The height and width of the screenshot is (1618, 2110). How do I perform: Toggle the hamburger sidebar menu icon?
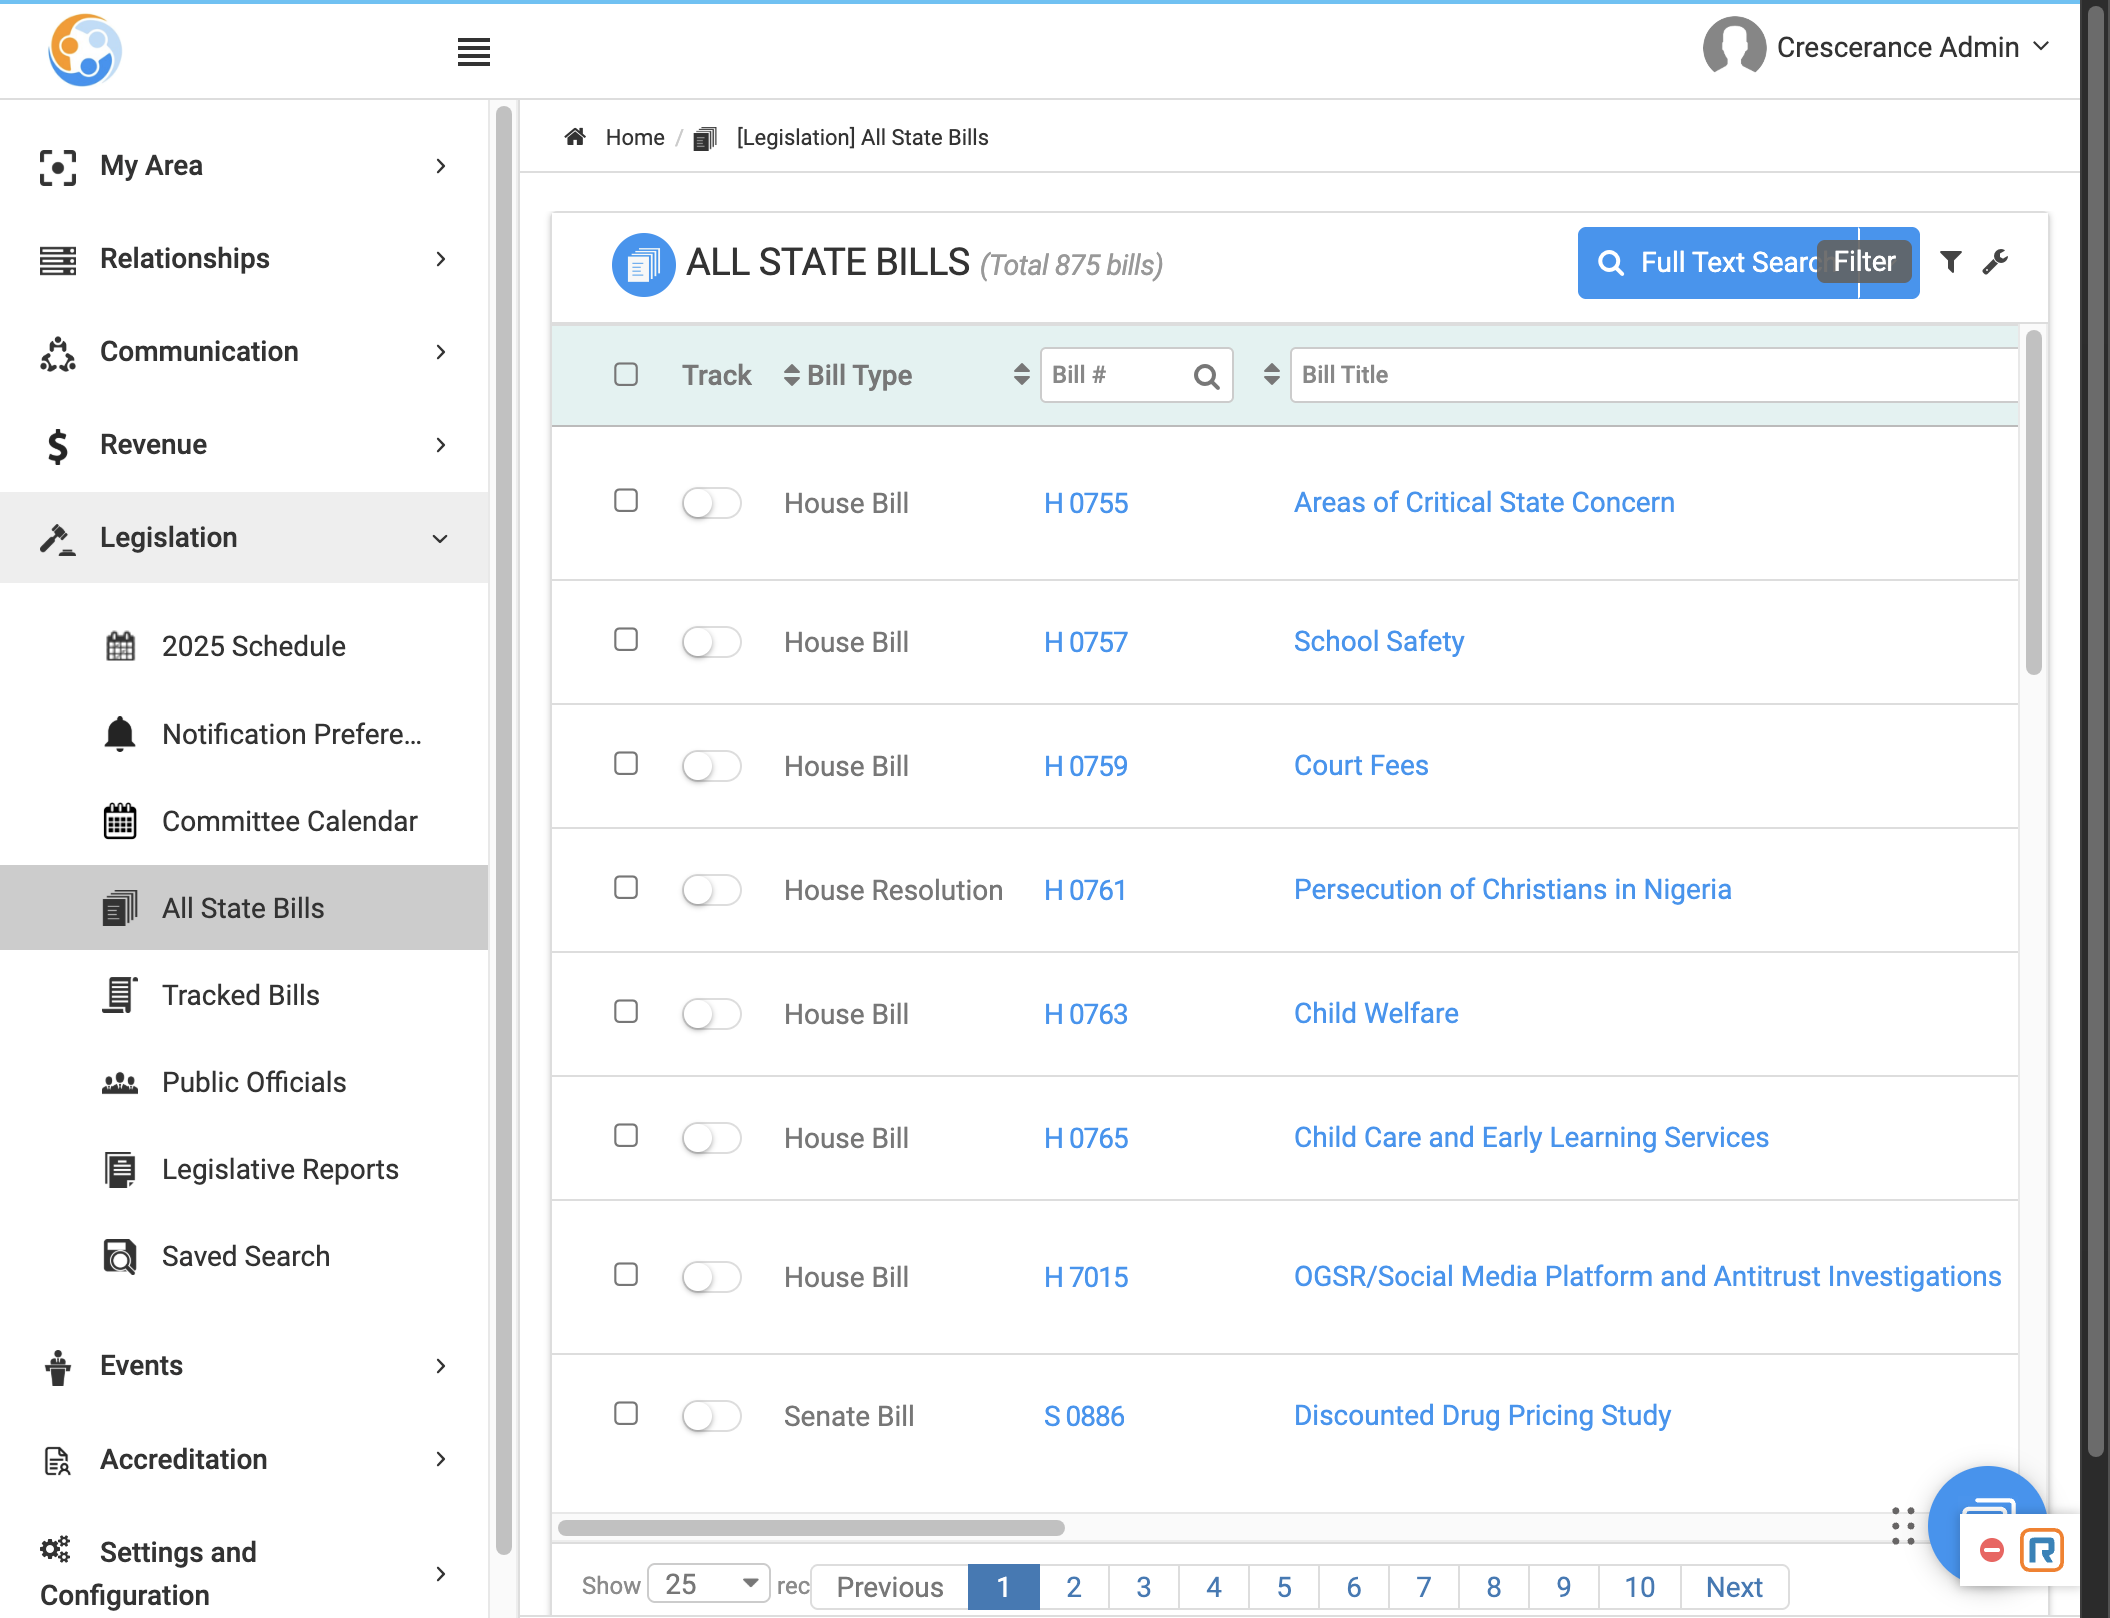[473, 52]
